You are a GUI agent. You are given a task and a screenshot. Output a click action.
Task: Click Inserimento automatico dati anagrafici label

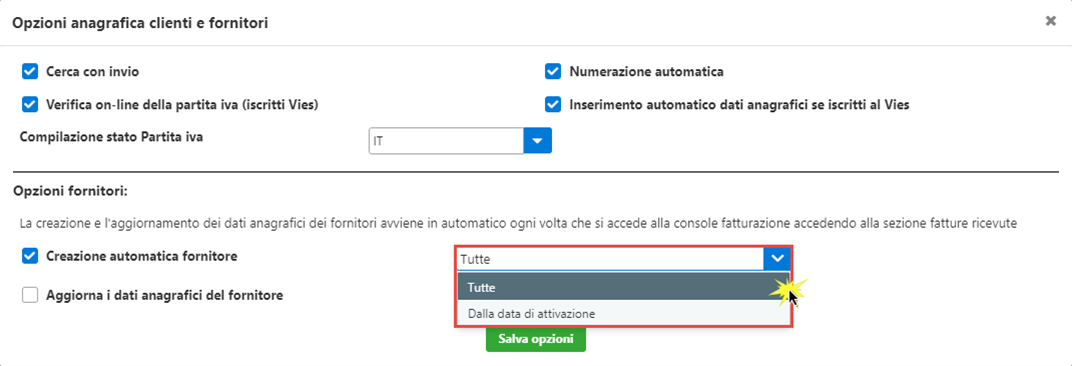click(x=739, y=105)
